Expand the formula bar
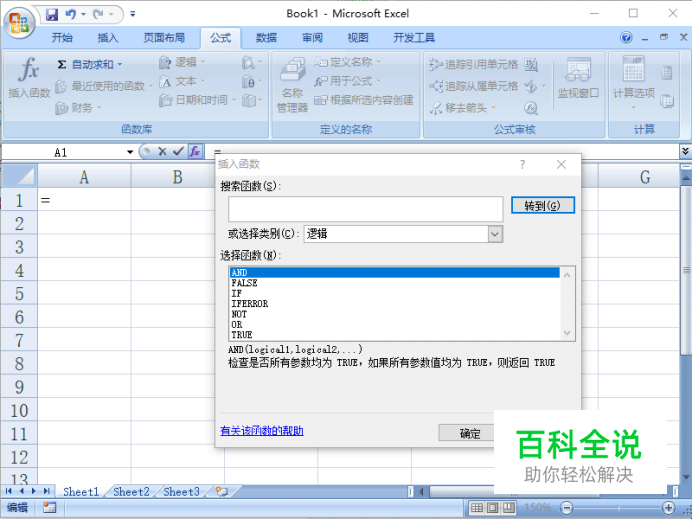Screen dimensions: 692x519 pyautogui.click(x=685, y=151)
